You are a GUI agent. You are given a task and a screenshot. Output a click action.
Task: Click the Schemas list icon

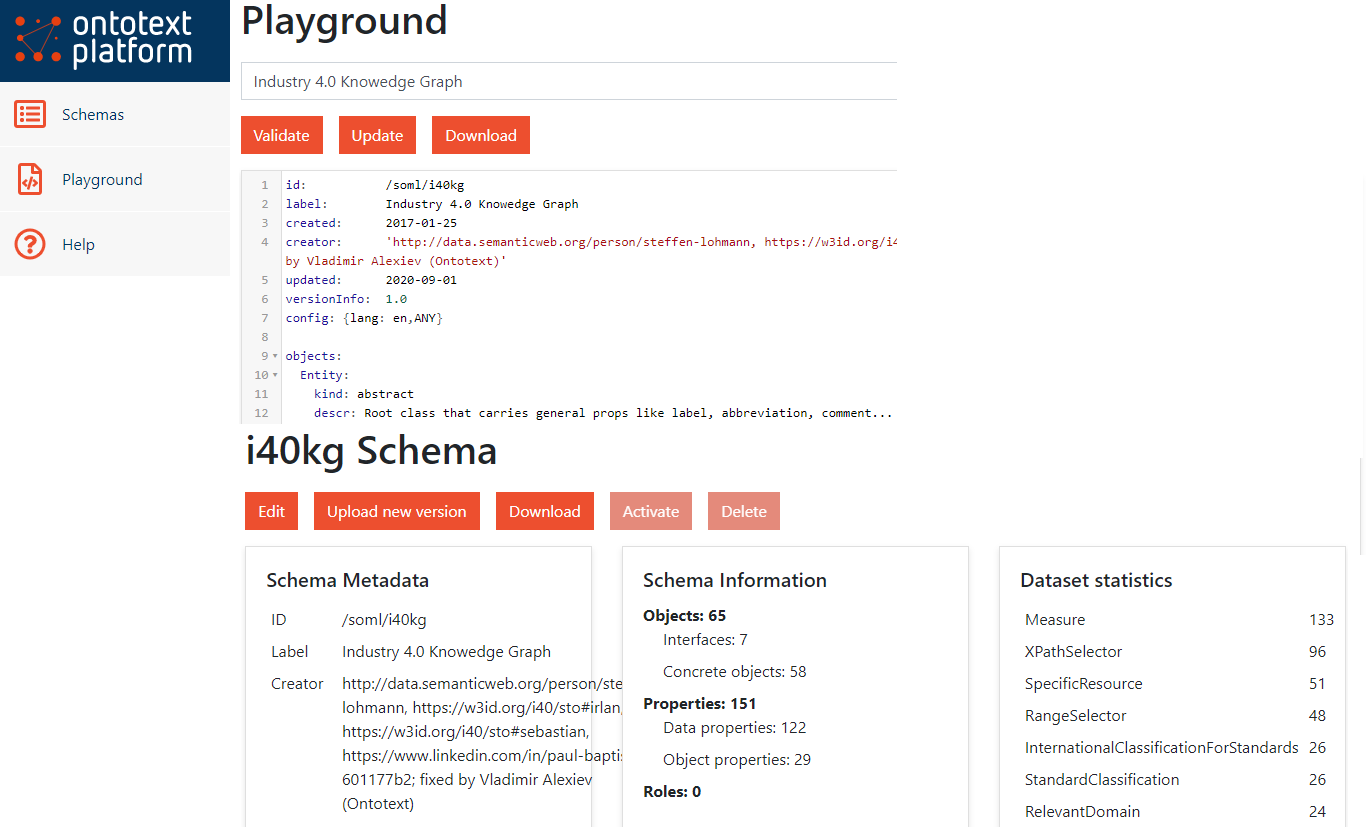30,114
